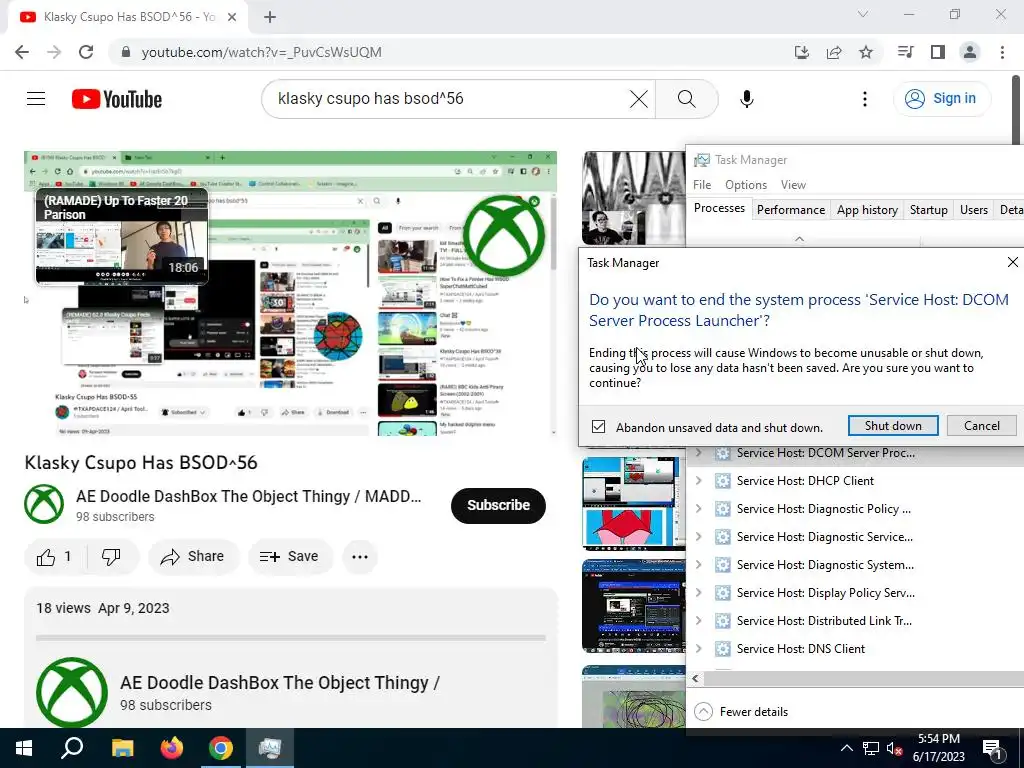1024x768 pixels.
Task: Subscribe to AE Doodle DashBox channel
Action: tap(498, 505)
